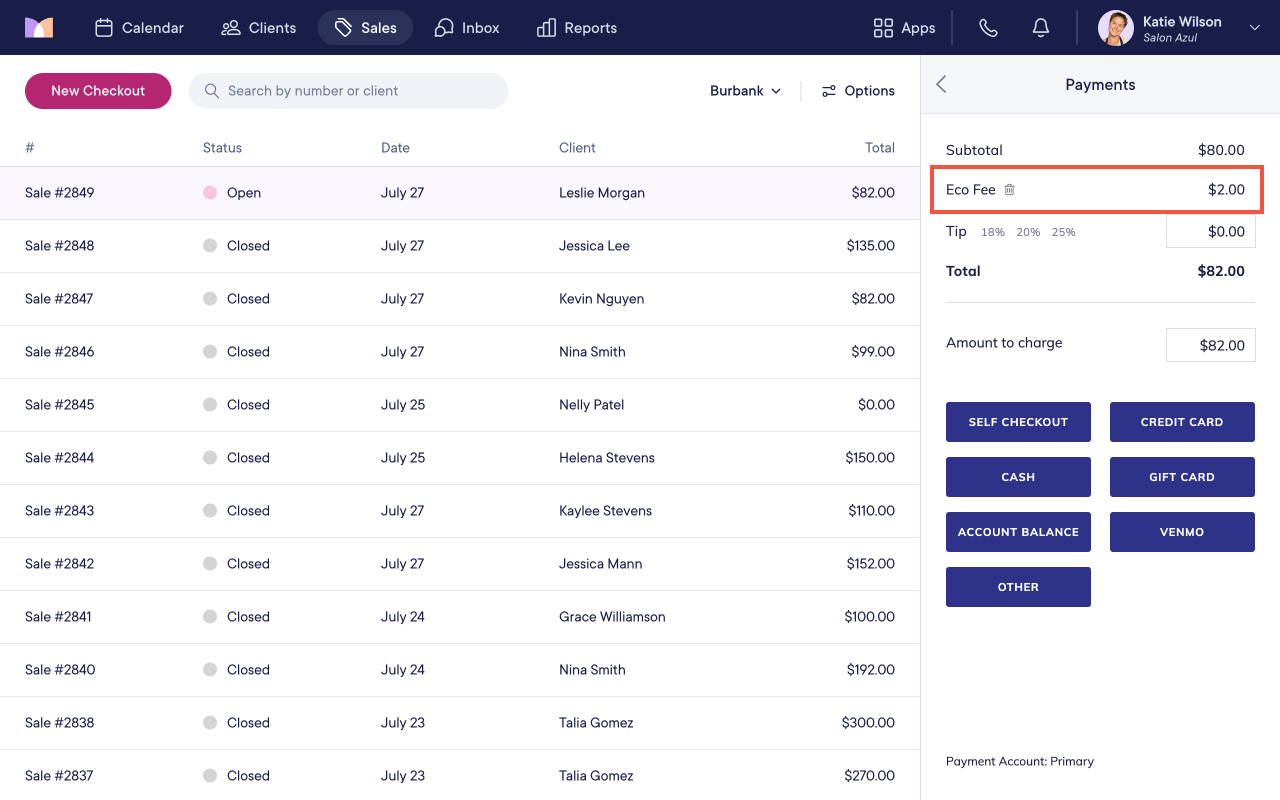The height and width of the screenshot is (800, 1280).
Task: Select the 25% tip option
Action: tap(1063, 232)
